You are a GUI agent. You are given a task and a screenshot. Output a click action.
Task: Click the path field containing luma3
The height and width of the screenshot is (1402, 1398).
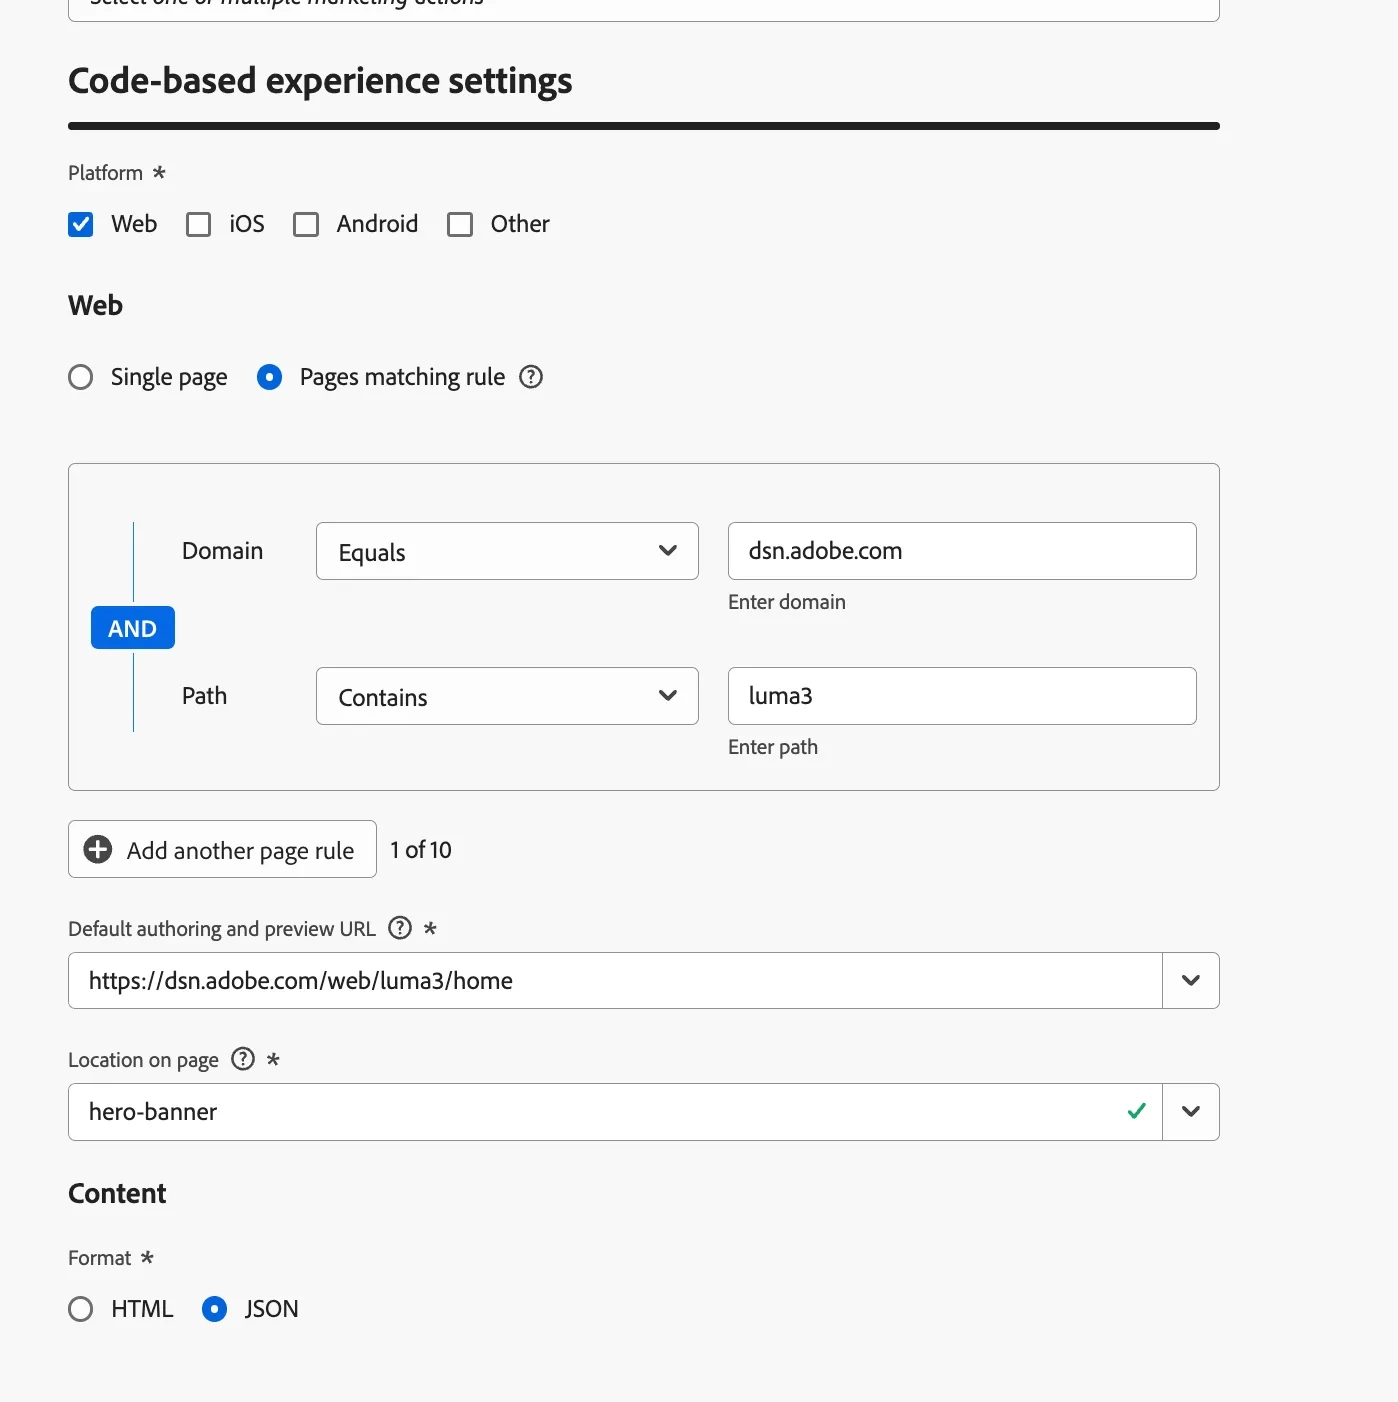click(x=962, y=696)
